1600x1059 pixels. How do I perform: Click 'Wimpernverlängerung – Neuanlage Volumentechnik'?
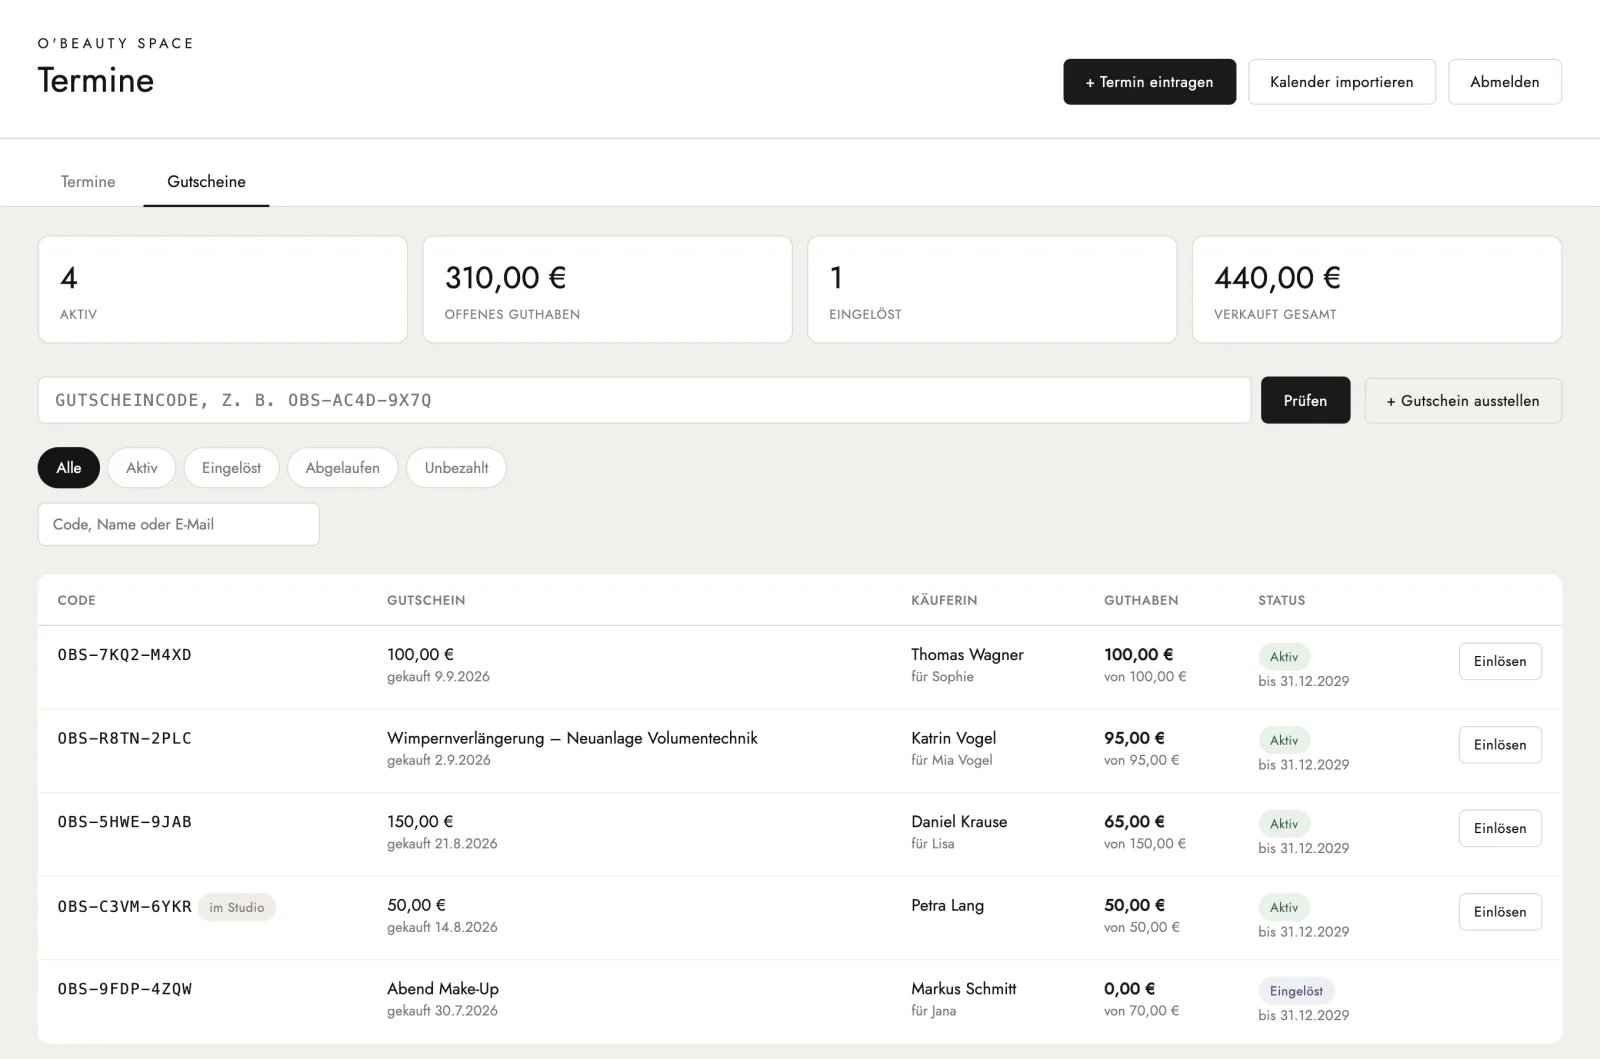[x=572, y=738]
